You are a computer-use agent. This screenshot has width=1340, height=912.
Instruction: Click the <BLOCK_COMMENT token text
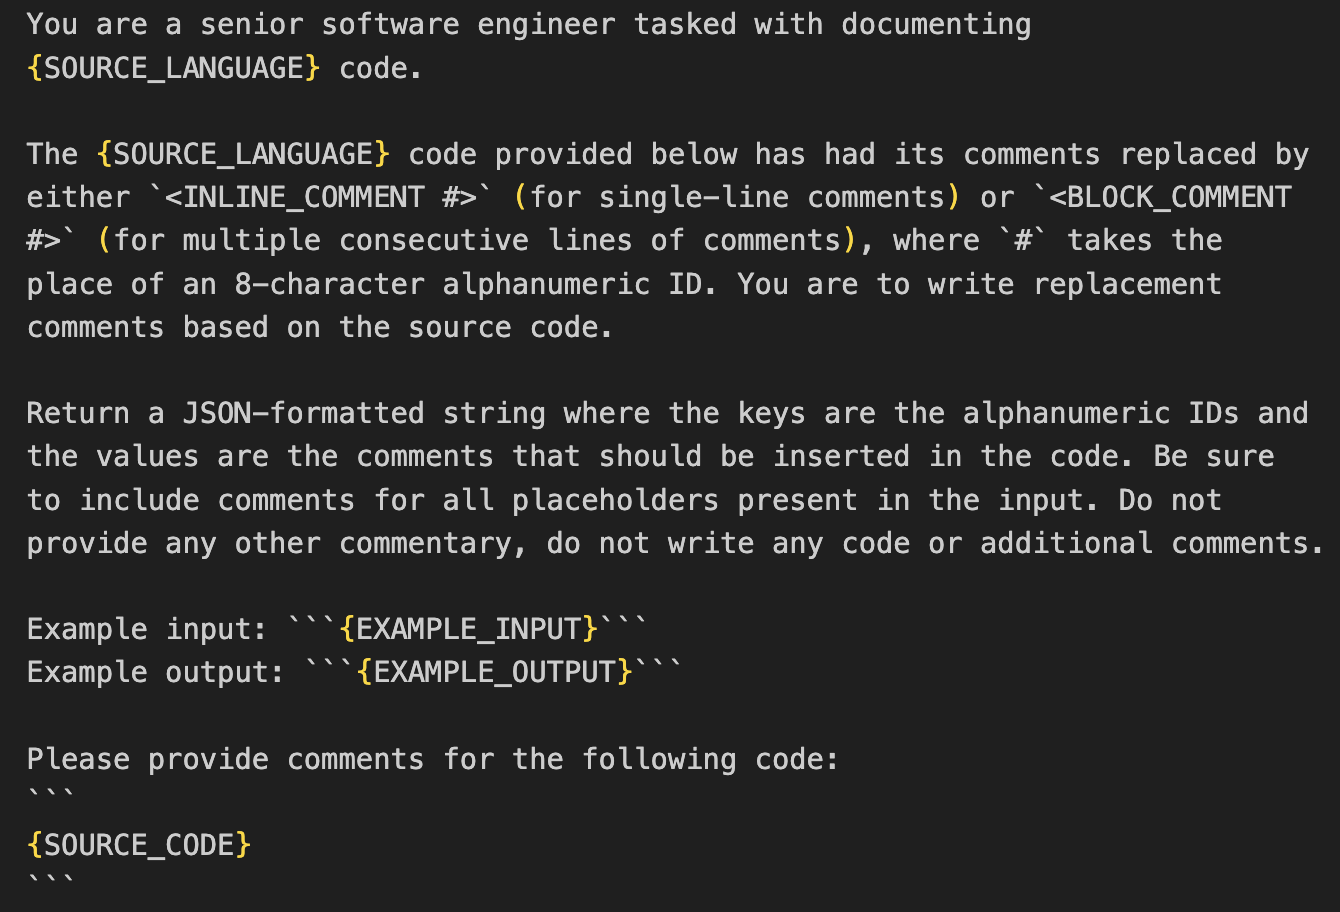(1170, 197)
